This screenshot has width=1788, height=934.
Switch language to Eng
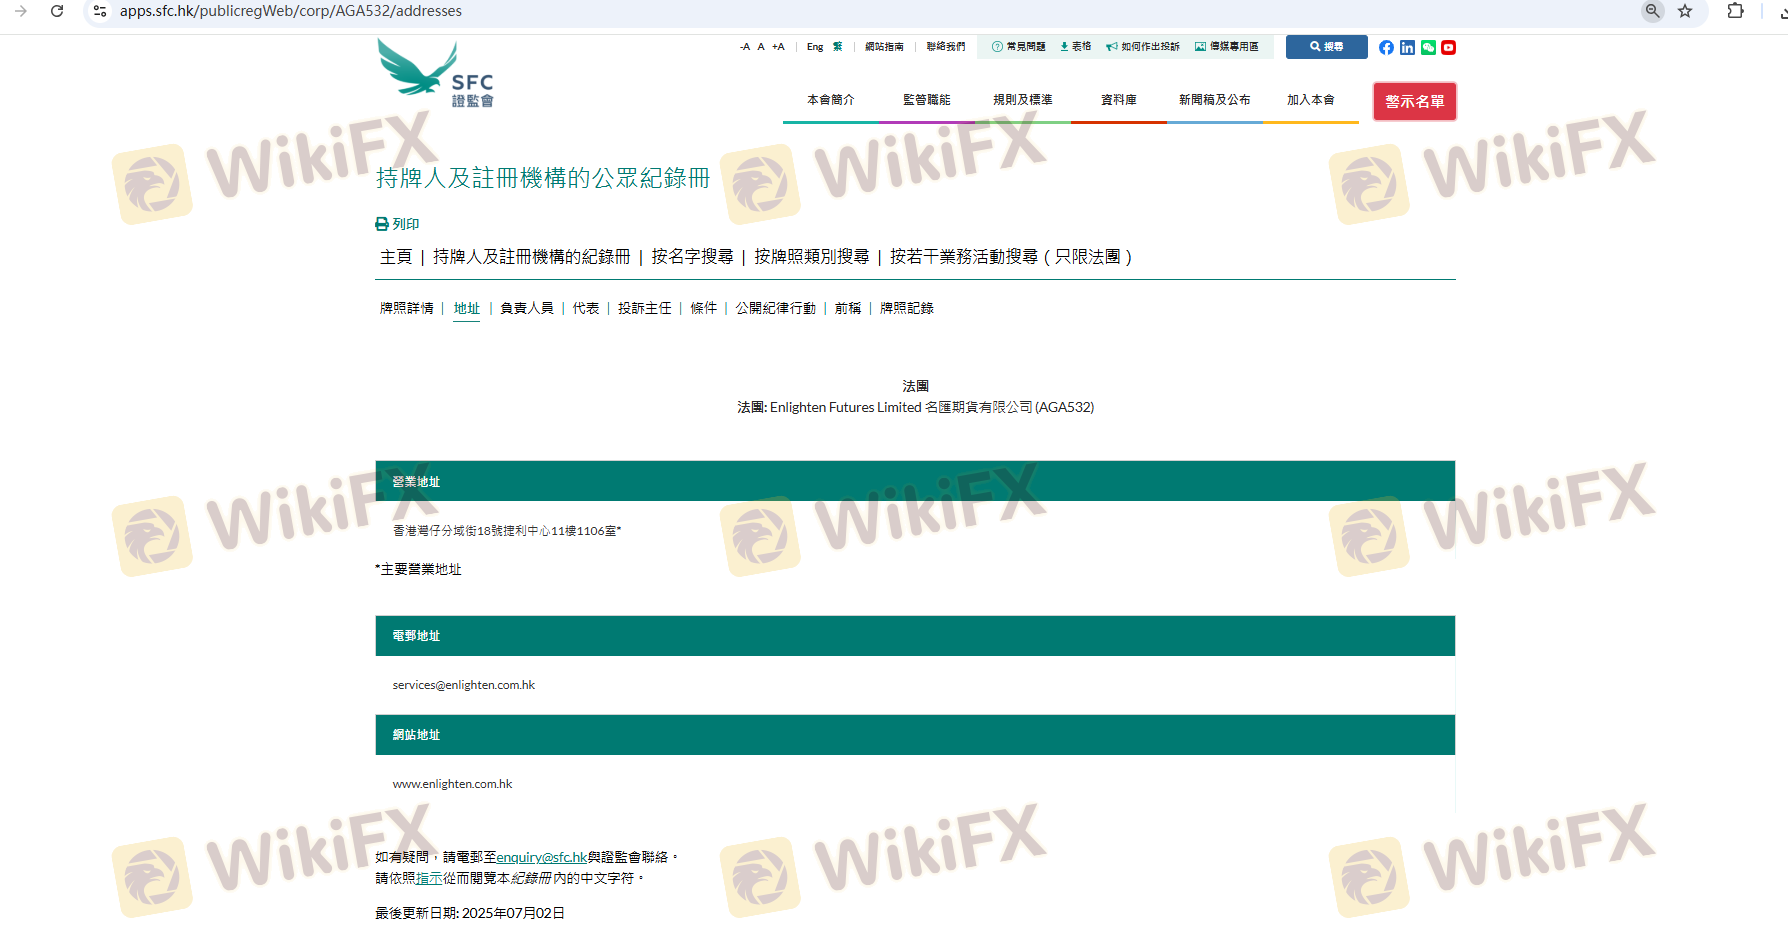[x=815, y=47]
